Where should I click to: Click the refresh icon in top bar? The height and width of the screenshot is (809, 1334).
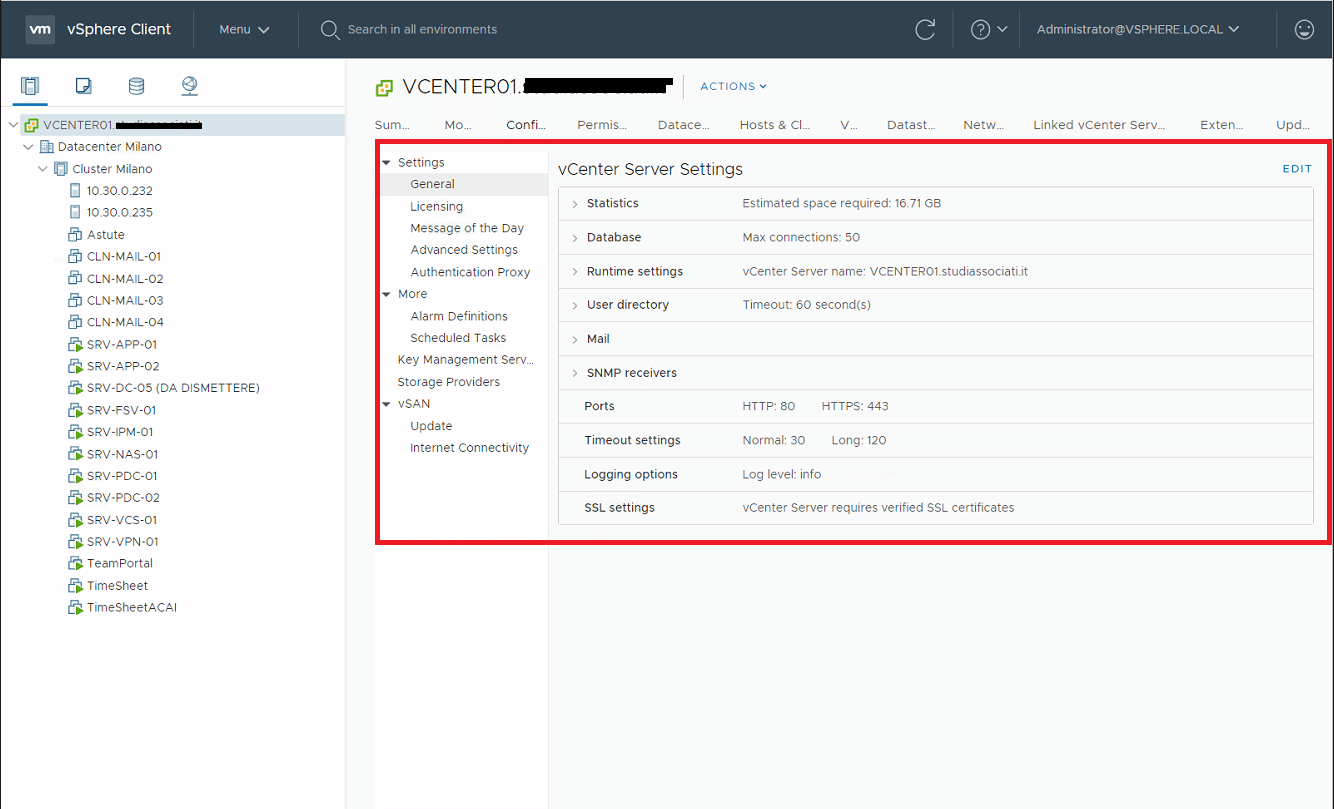(925, 29)
